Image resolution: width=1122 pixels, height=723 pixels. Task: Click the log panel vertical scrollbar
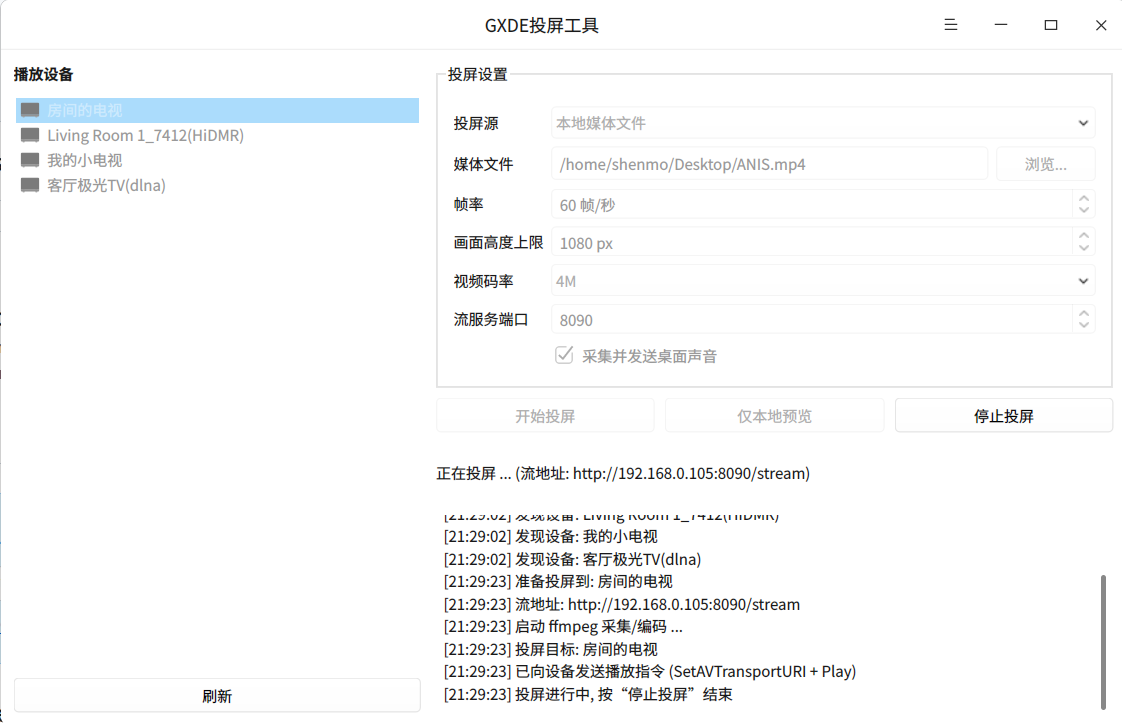[x=1103, y=641]
